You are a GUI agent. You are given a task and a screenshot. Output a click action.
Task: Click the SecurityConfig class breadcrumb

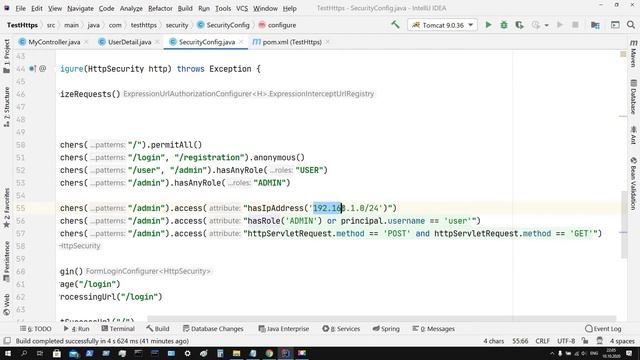(x=223, y=25)
